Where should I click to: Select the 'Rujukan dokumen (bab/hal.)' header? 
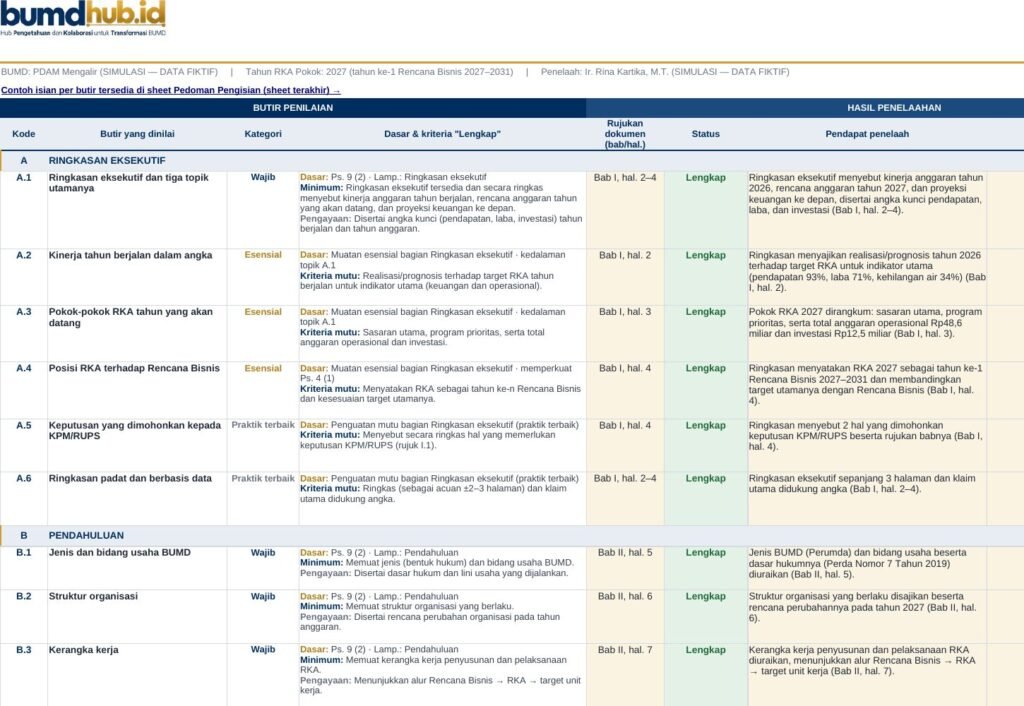point(625,134)
